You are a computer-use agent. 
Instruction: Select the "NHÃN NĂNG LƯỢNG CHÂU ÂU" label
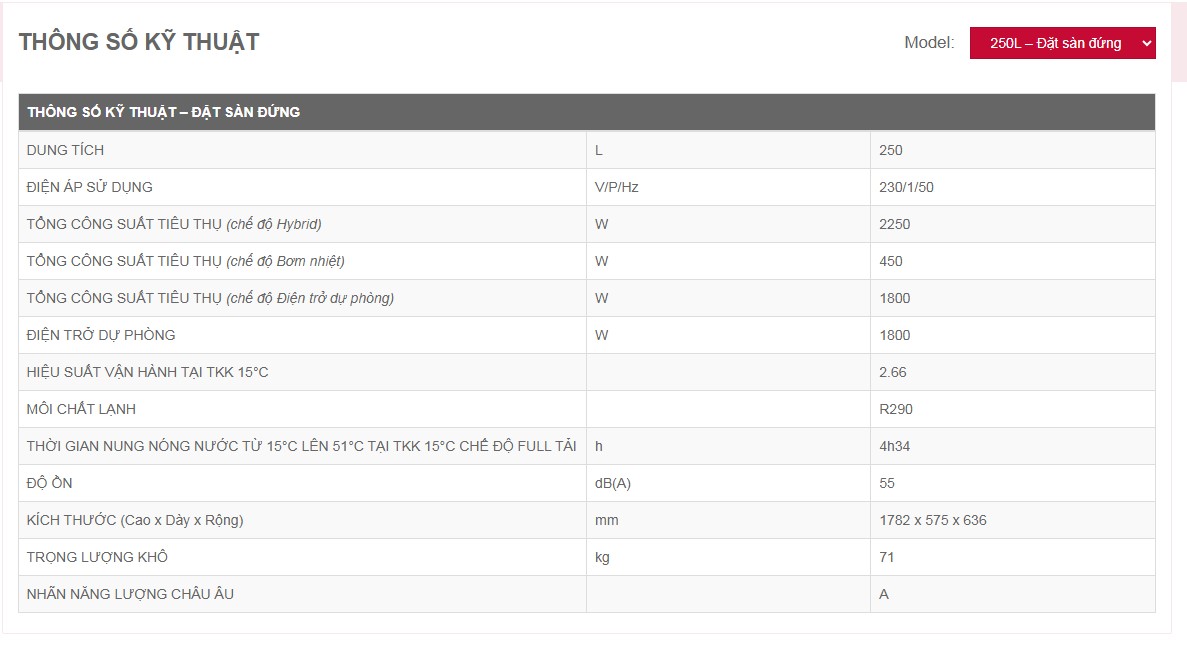130,594
